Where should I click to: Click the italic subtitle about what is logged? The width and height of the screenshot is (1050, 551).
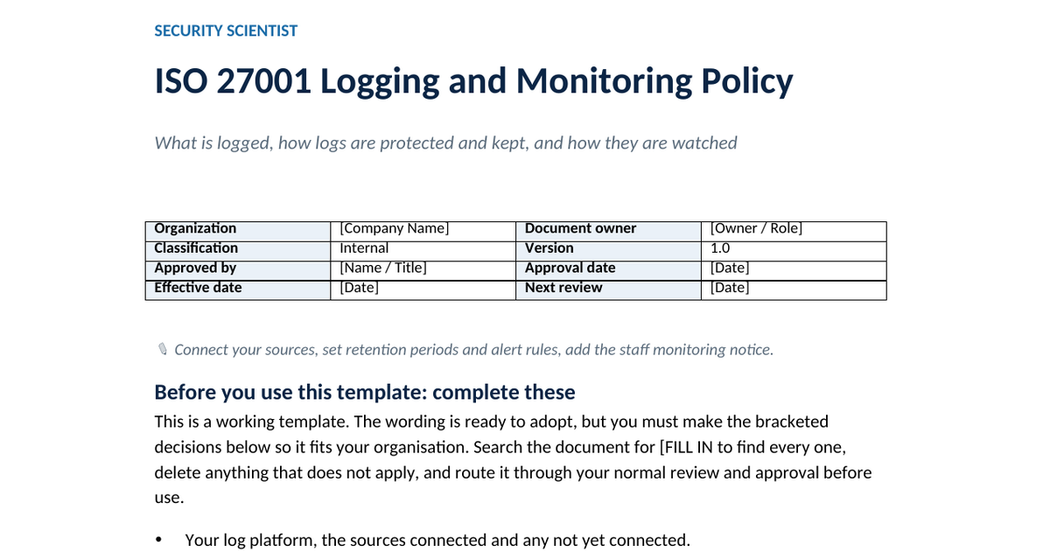pos(445,143)
